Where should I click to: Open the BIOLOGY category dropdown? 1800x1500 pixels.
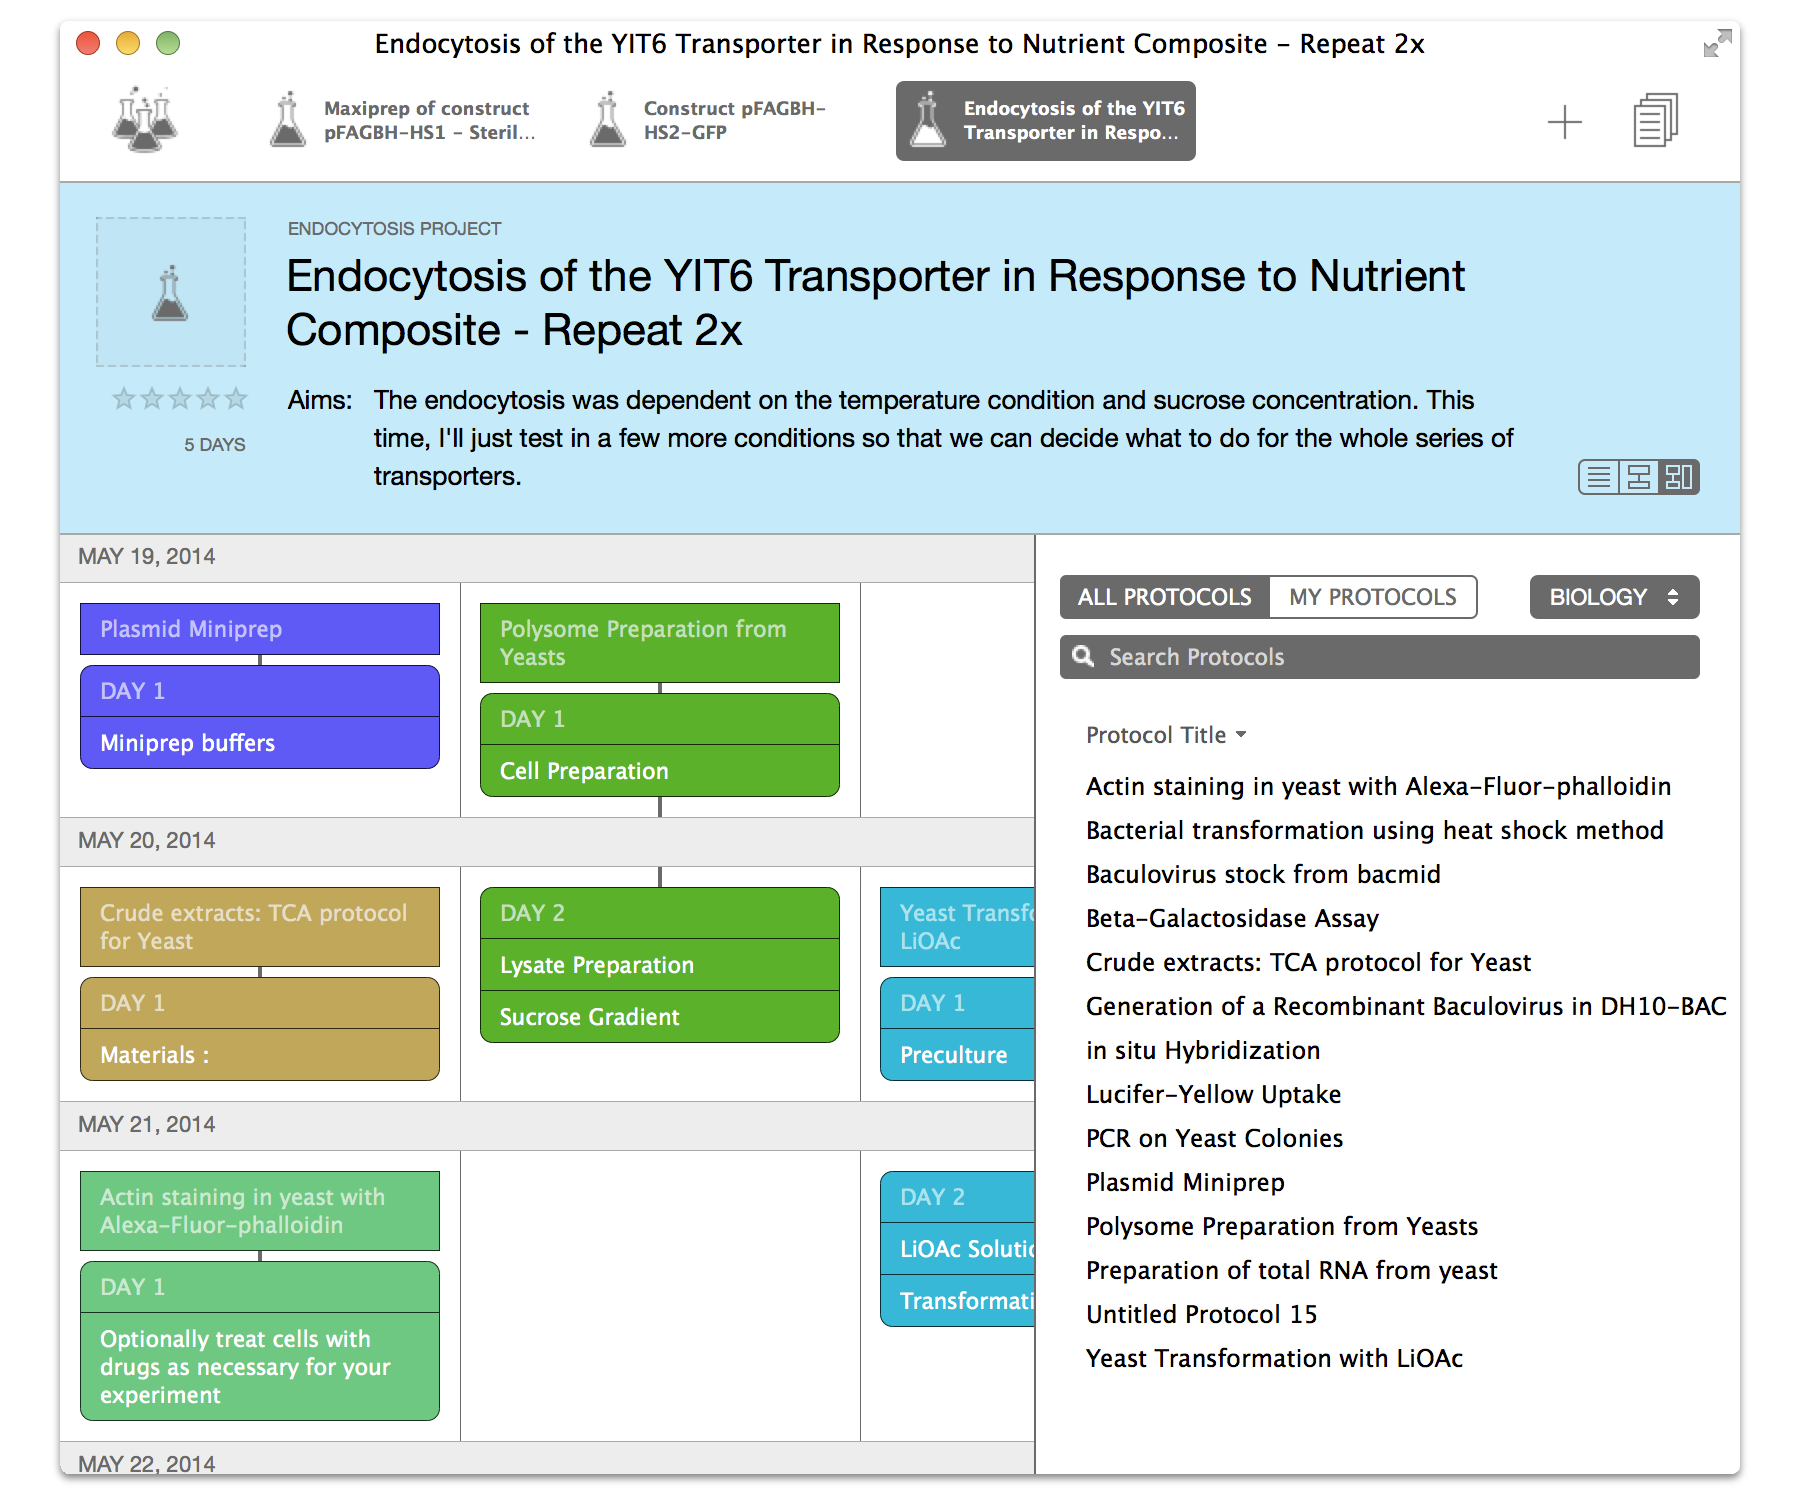[x=1614, y=597]
